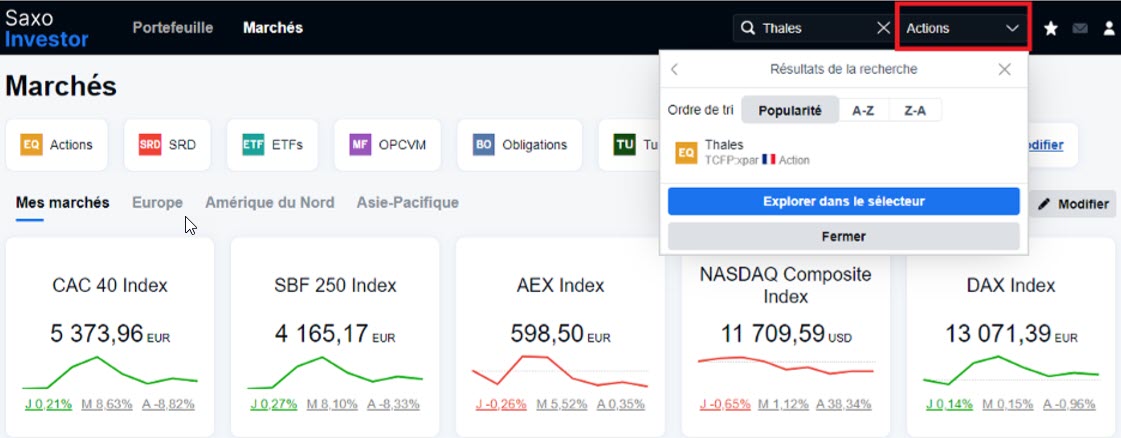The width and height of the screenshot is (1121, 438).
Task: Click Explorer dans le sélecteur button
Action: tap(844, 201)
